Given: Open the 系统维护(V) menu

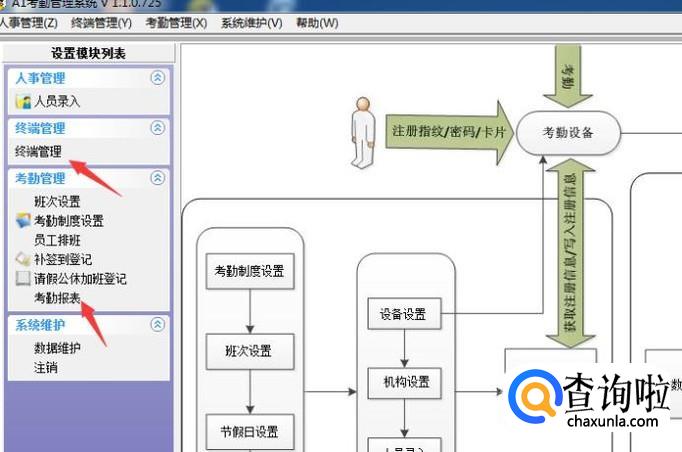Looking at the screenshot, I should coord(251,23).
